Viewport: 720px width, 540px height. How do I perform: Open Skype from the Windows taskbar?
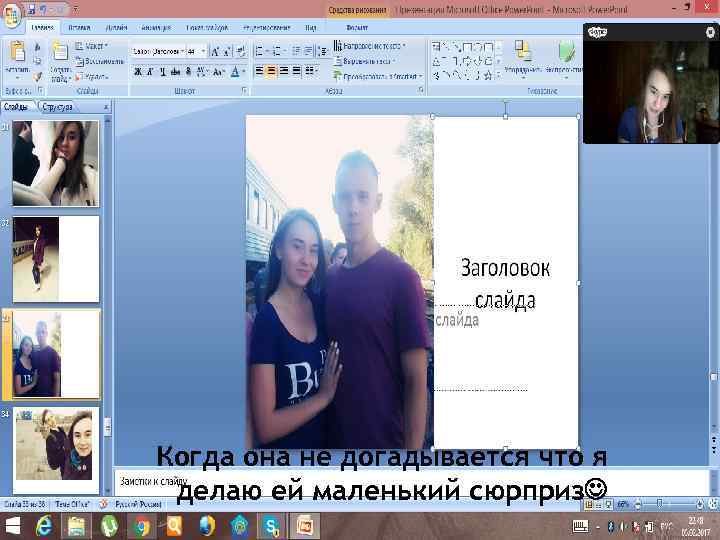271,526
